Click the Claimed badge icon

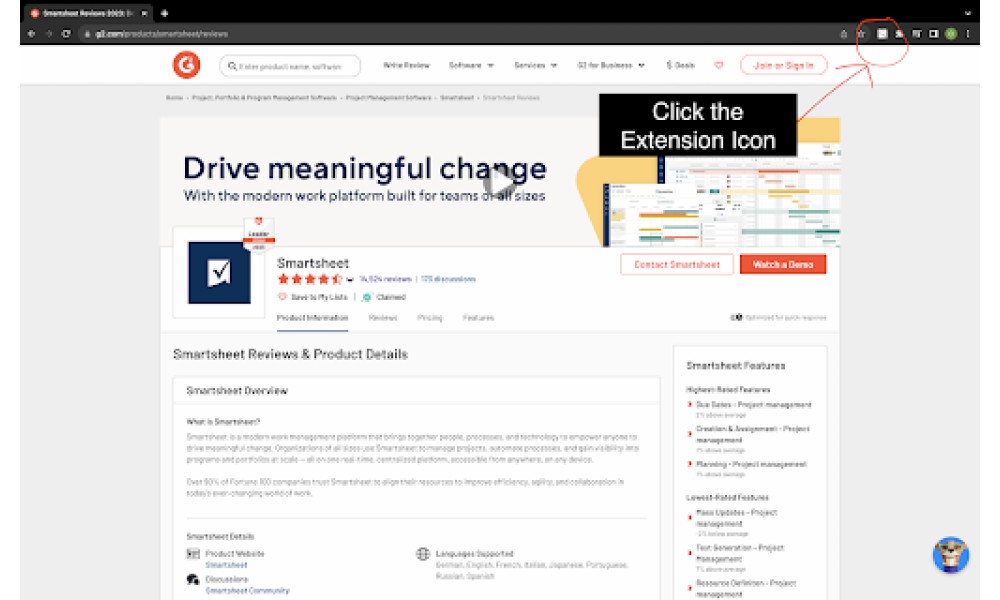[367, 297]
